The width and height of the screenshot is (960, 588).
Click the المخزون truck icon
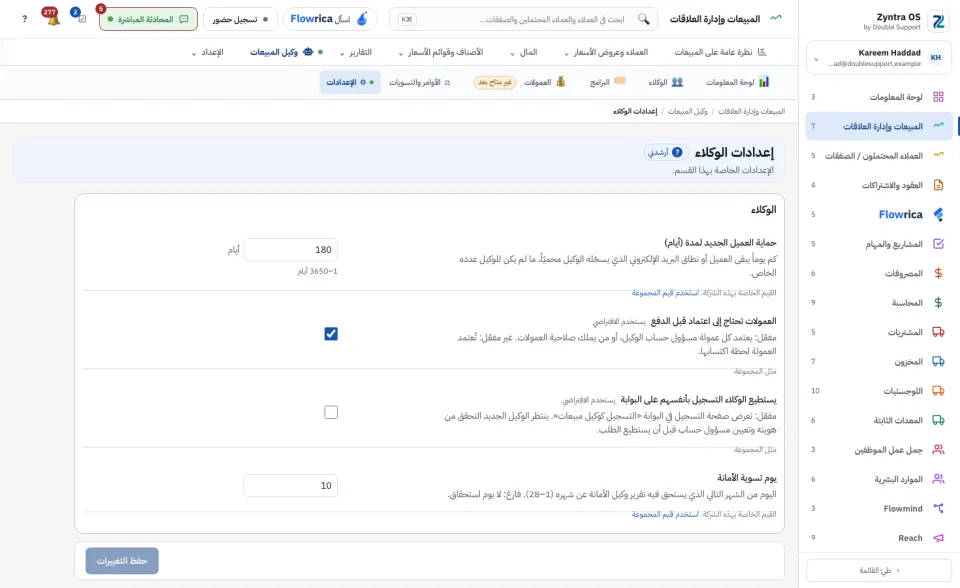click(x=938, y=361)
